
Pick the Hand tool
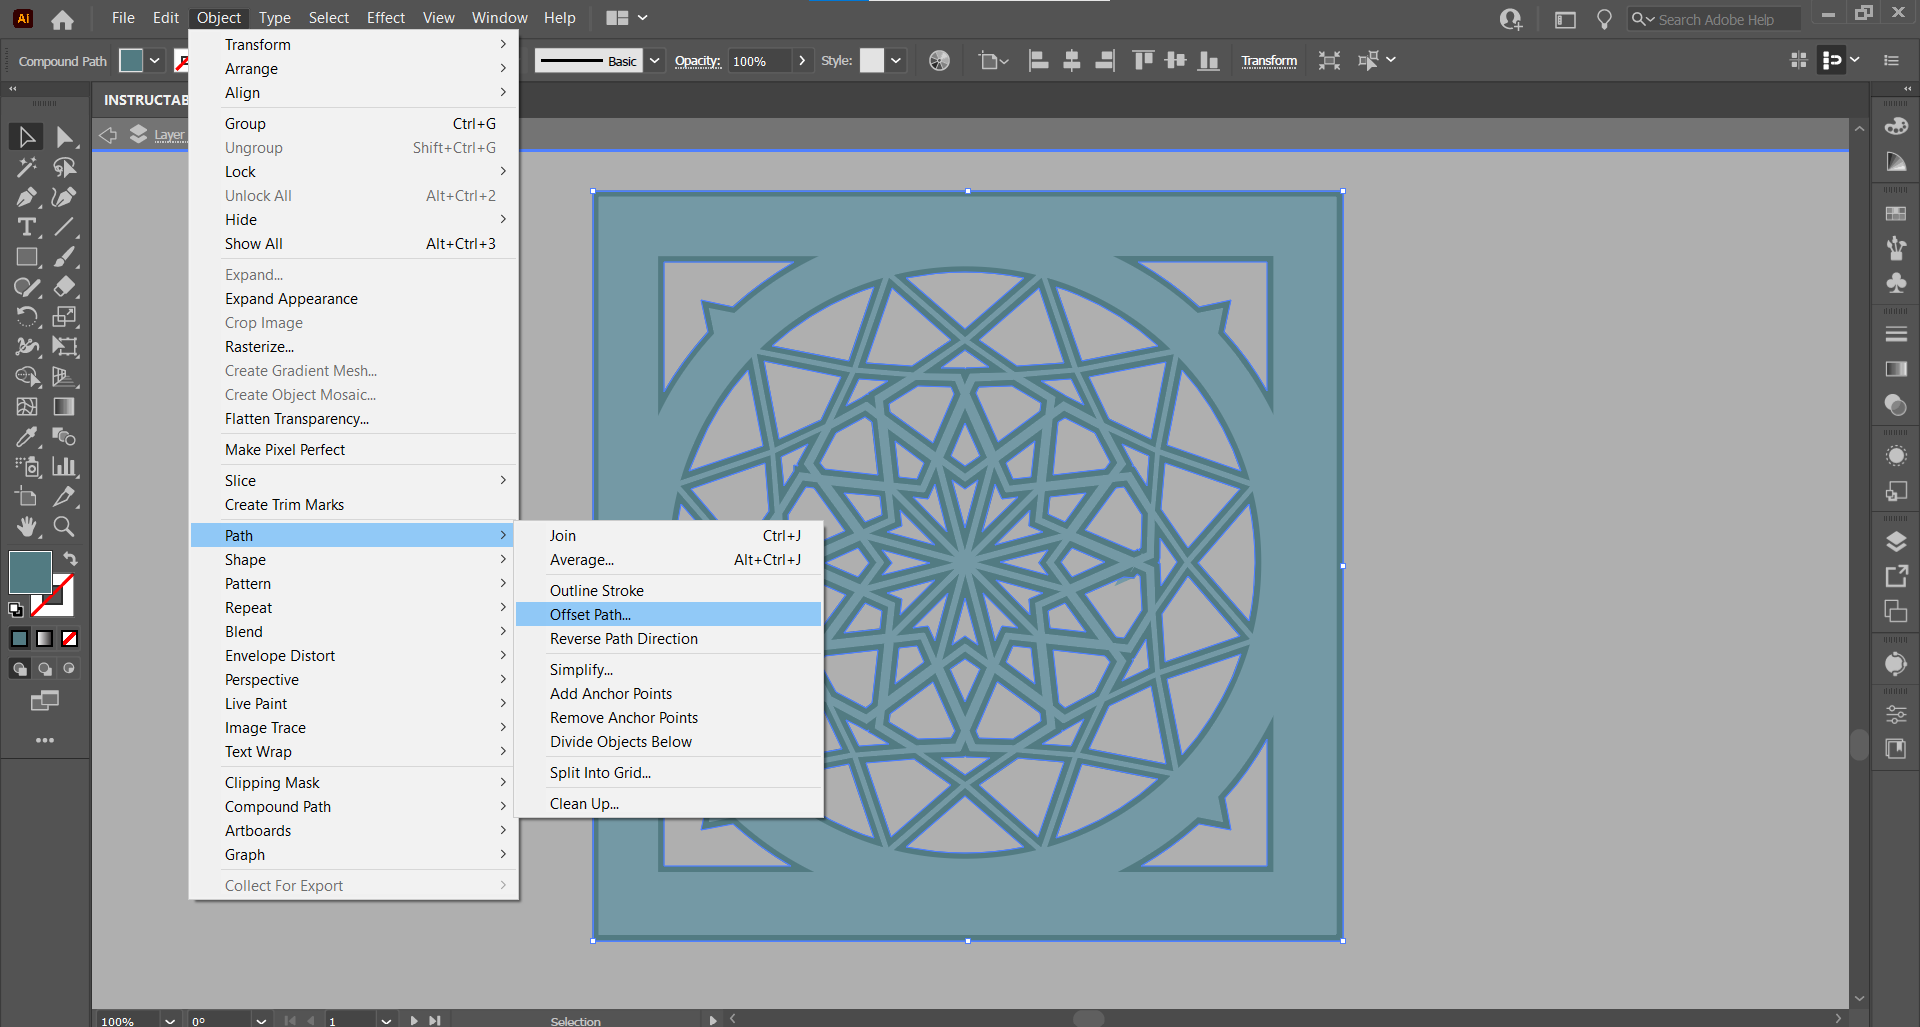click(27, 526)
